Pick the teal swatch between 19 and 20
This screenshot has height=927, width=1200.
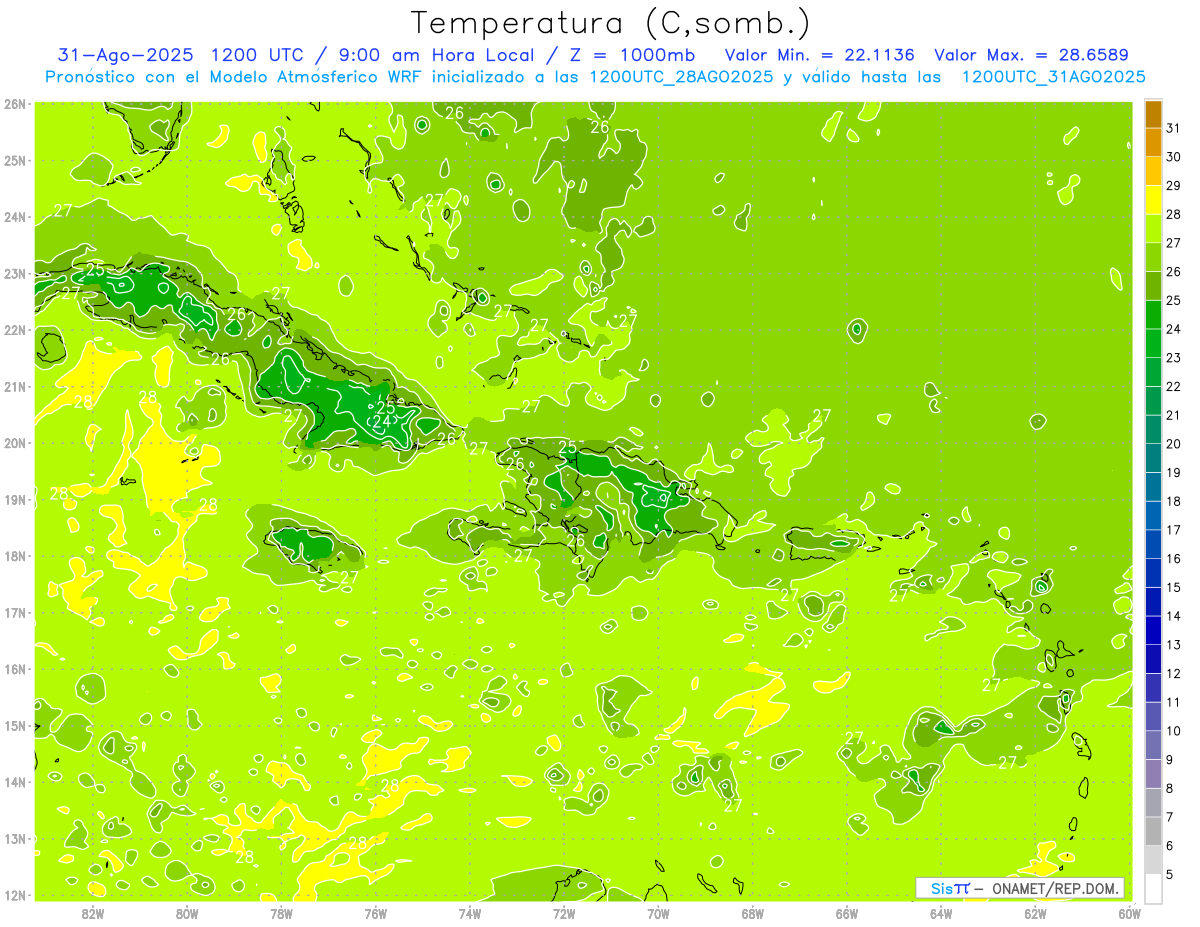point(1153,458)
